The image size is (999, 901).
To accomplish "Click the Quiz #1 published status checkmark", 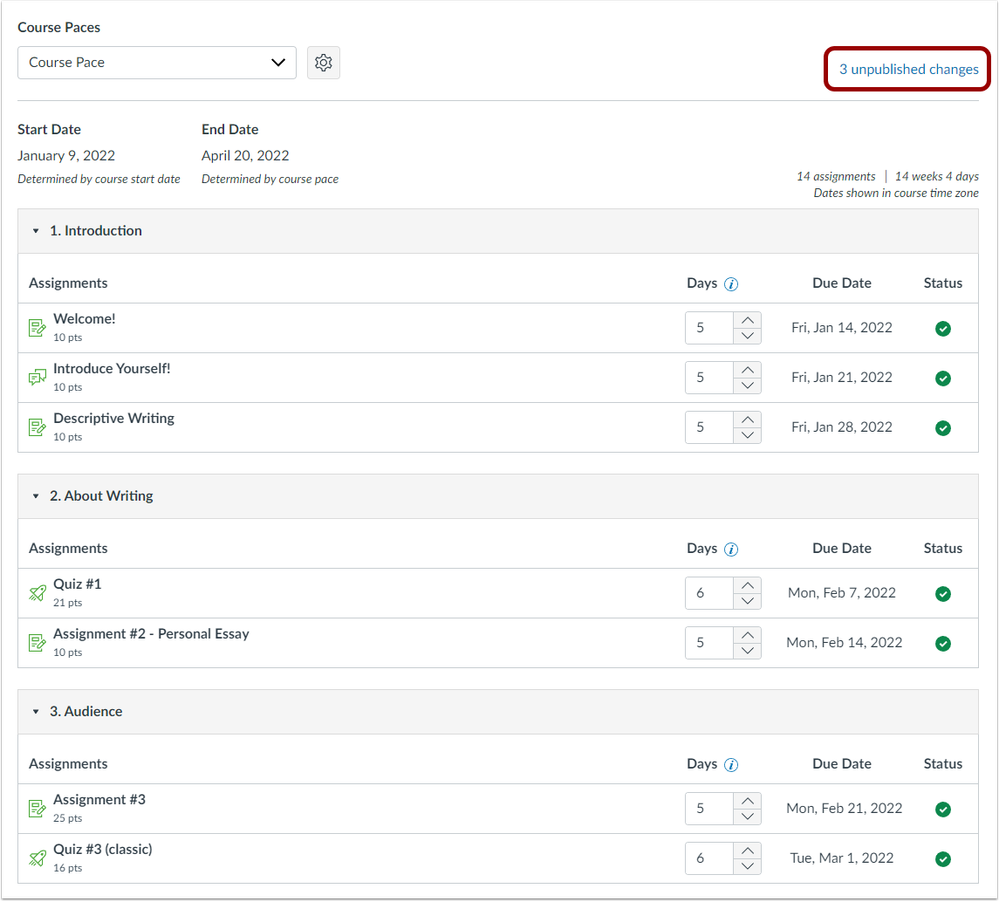I will pyautogui.click(x=943, y=594).
